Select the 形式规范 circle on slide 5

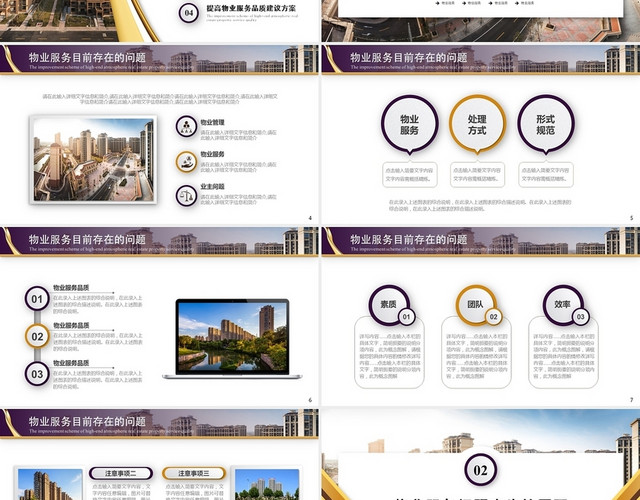pyautogui.click(x=546, y=124)
